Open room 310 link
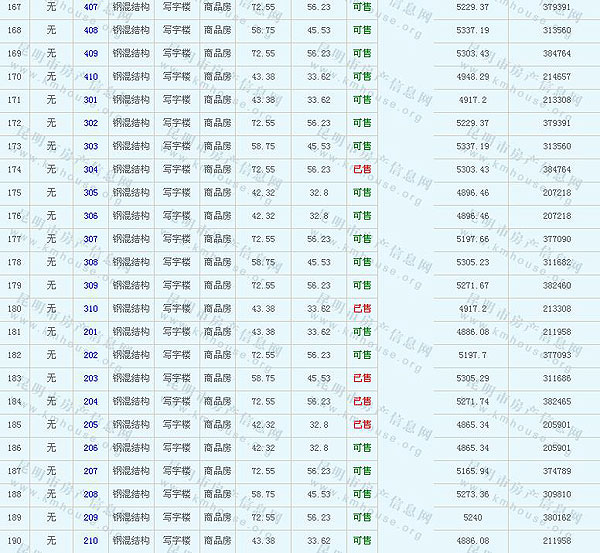Screen dimensions: 600x553 tap(91, 309)
